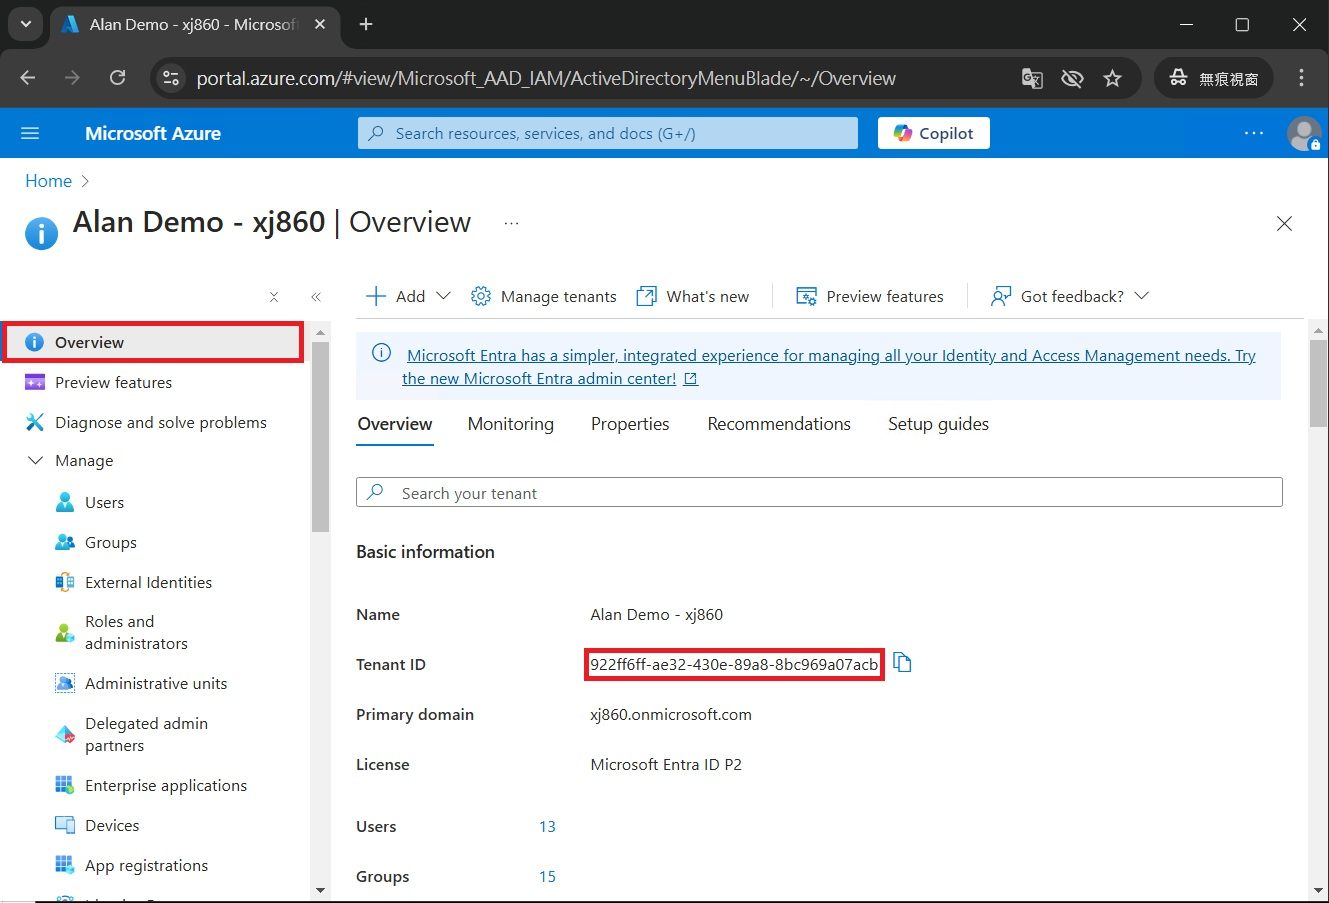Collapse the Manage section in sidebar
1329x903 pixels.
tap(36, 460)
